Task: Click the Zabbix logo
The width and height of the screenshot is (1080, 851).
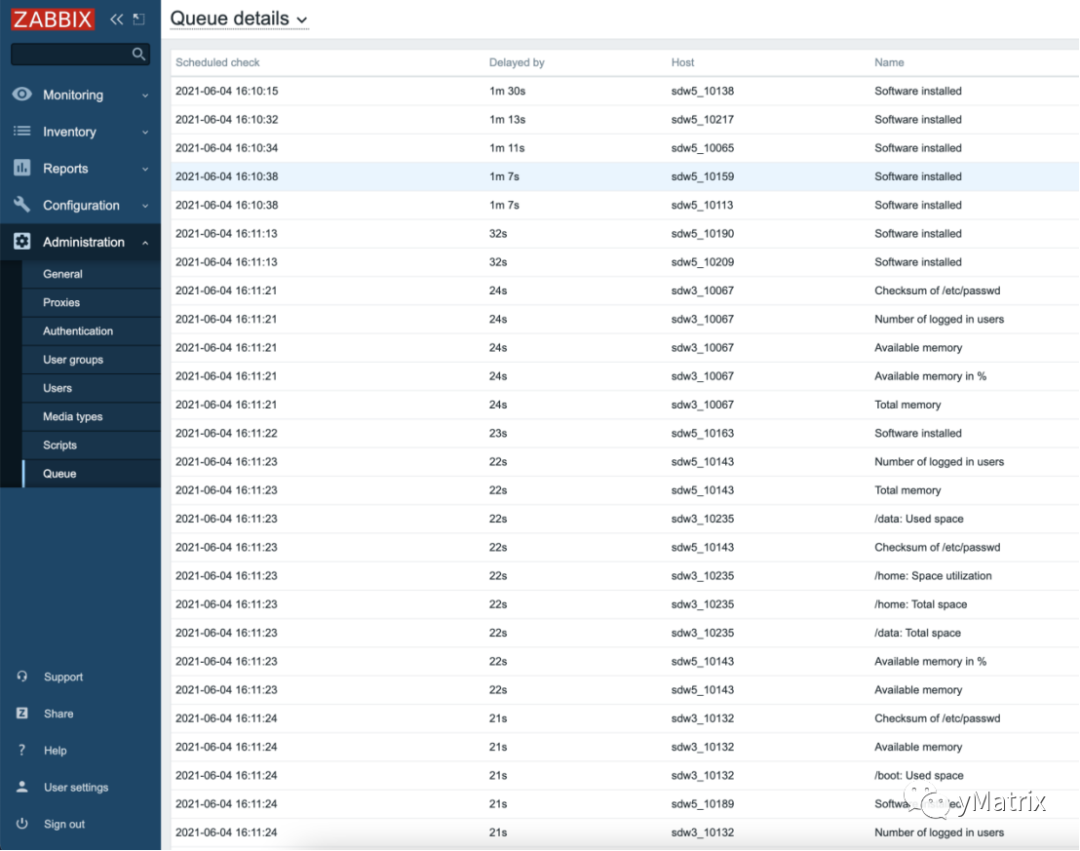Action: pyautogui.click(x=52, y=19)
